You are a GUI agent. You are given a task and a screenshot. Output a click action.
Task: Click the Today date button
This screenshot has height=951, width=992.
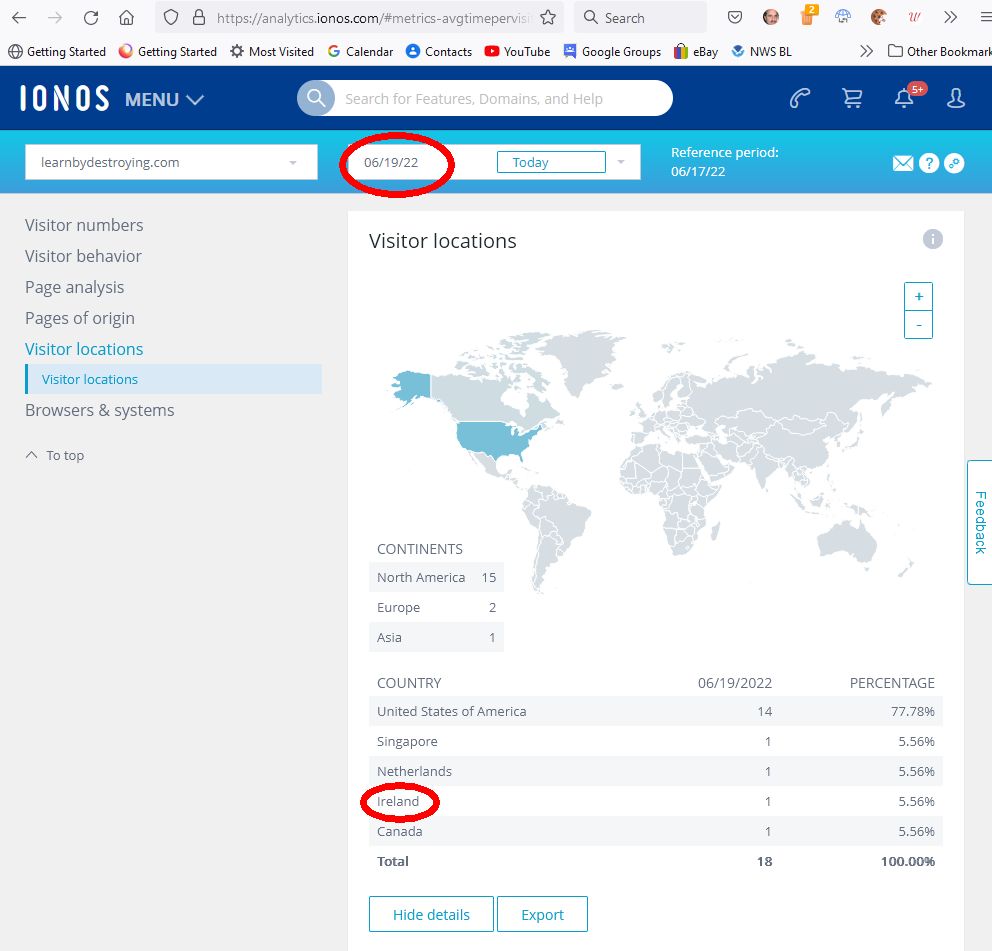pyautogui.click(x=550, y=163)
